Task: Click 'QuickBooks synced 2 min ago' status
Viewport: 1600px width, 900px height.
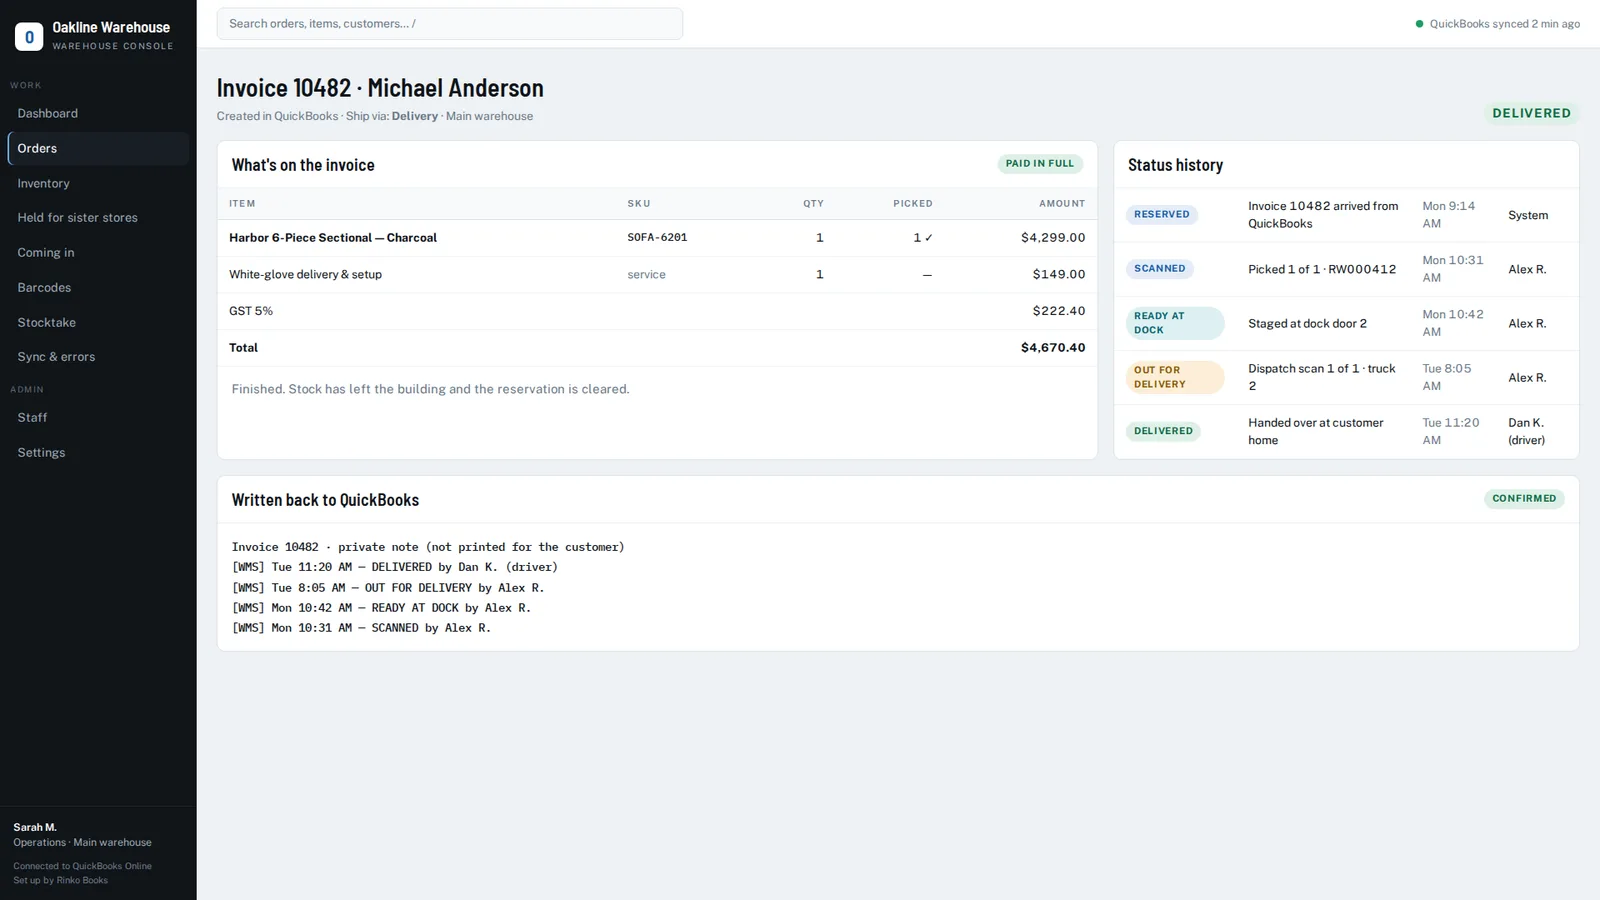Action: pos(1504,24)
